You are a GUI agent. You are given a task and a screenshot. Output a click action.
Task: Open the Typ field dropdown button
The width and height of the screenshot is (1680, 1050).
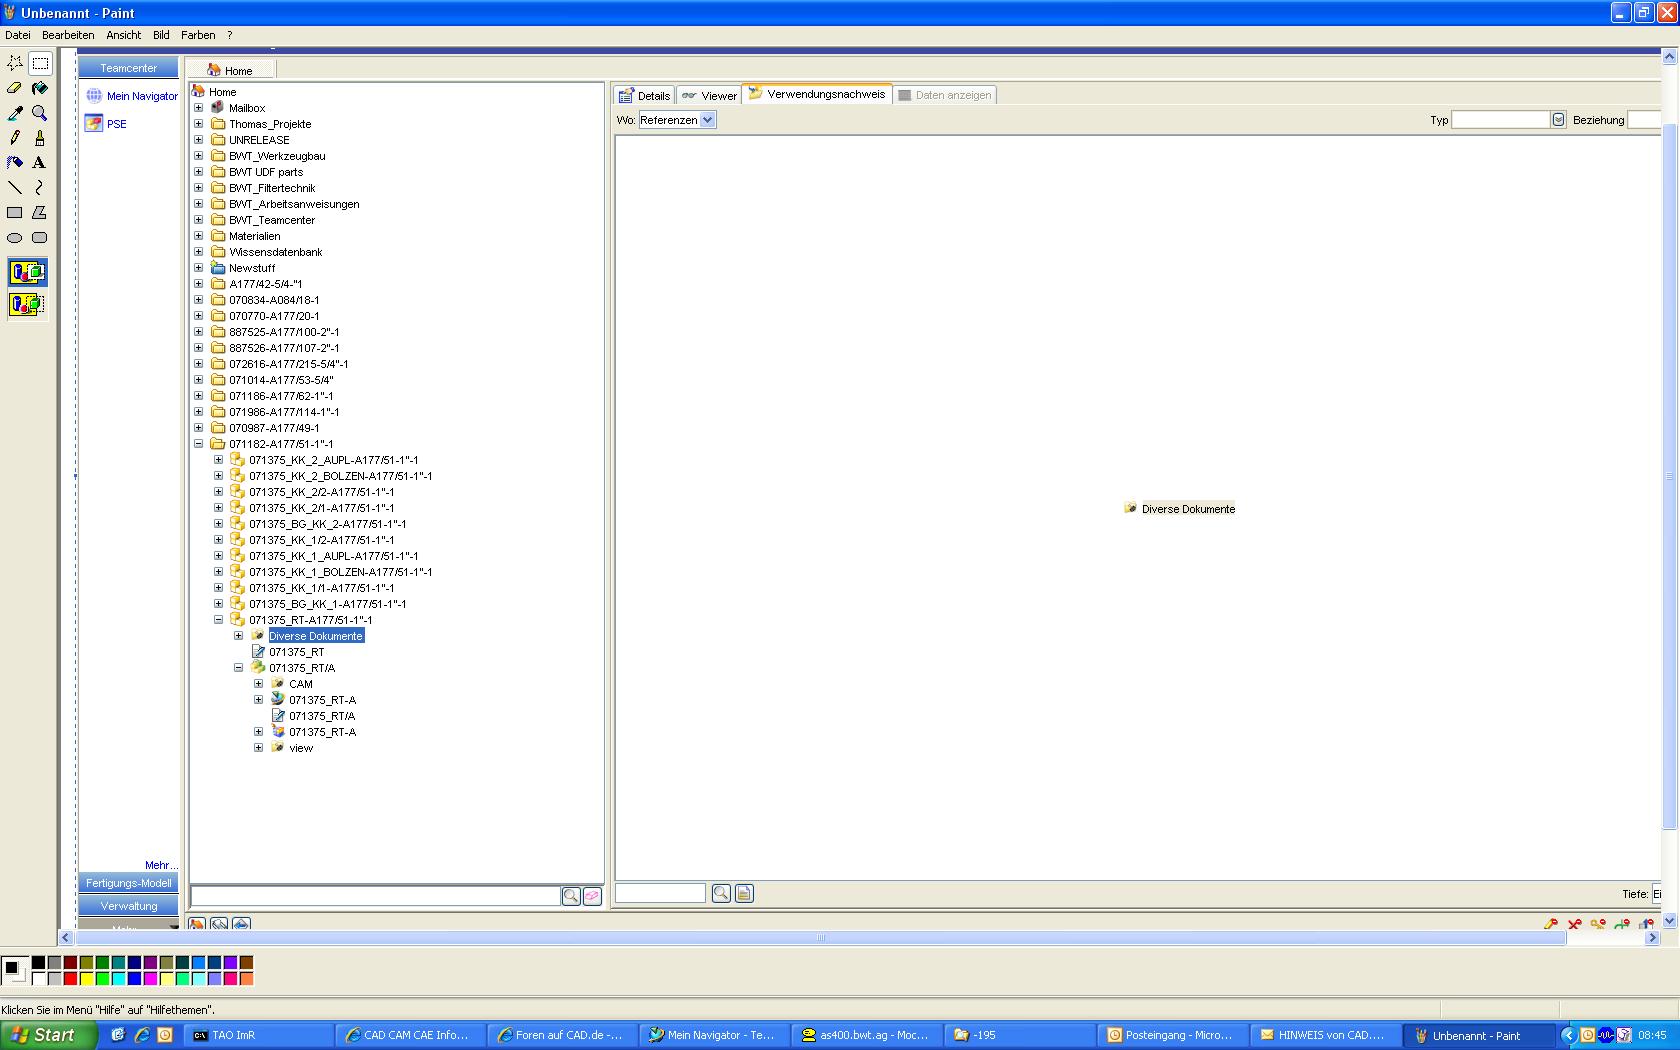tap(1558, 120)
